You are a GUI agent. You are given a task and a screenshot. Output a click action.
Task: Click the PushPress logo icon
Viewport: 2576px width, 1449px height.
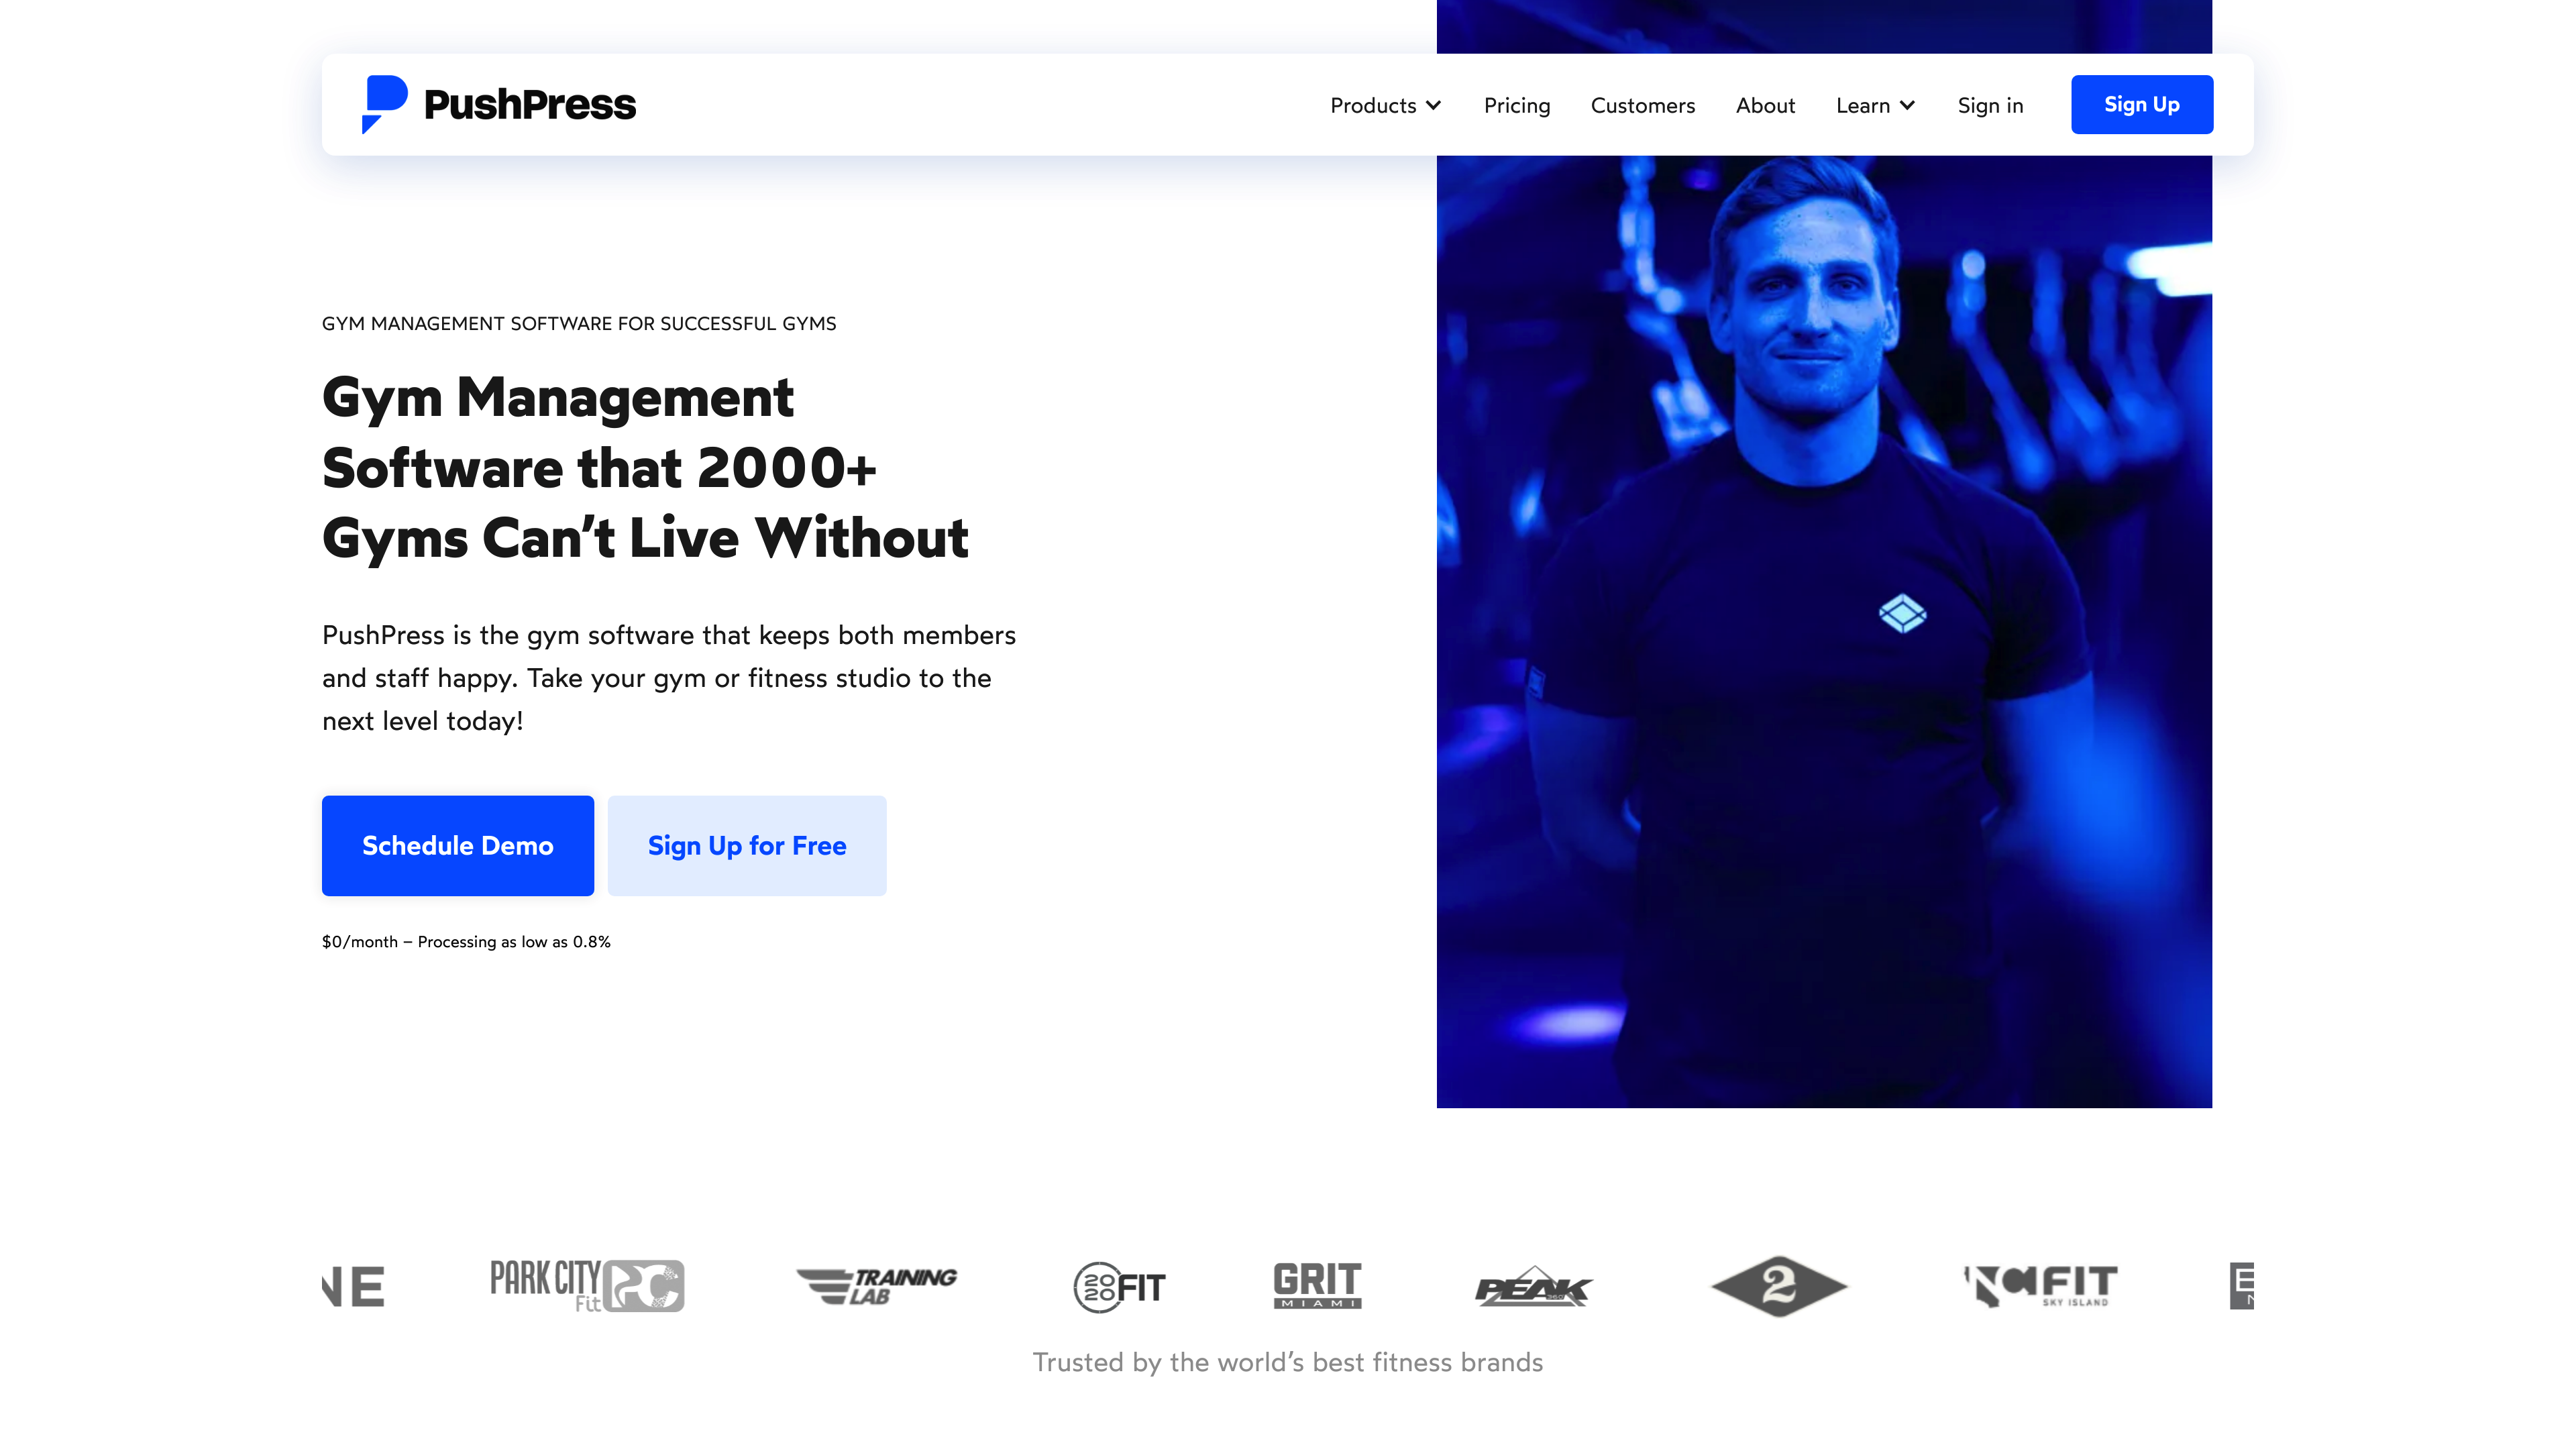tap(384, 104)
